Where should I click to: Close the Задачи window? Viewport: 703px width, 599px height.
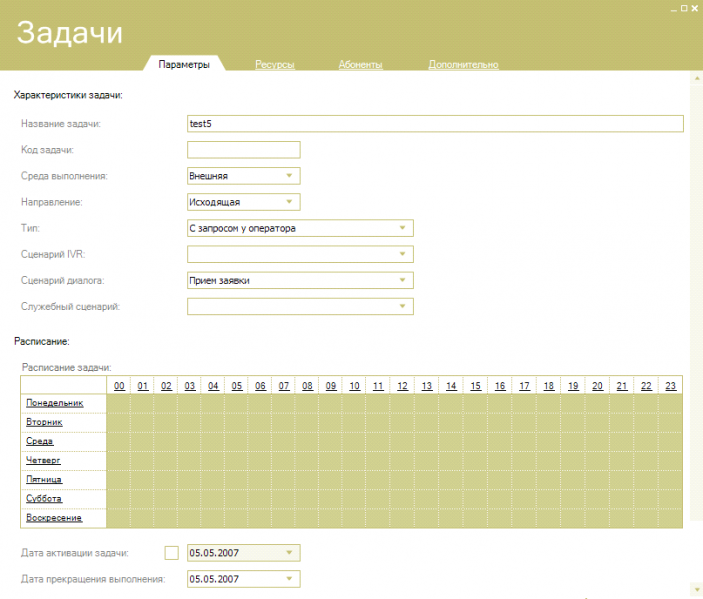(x=694, y=8)
